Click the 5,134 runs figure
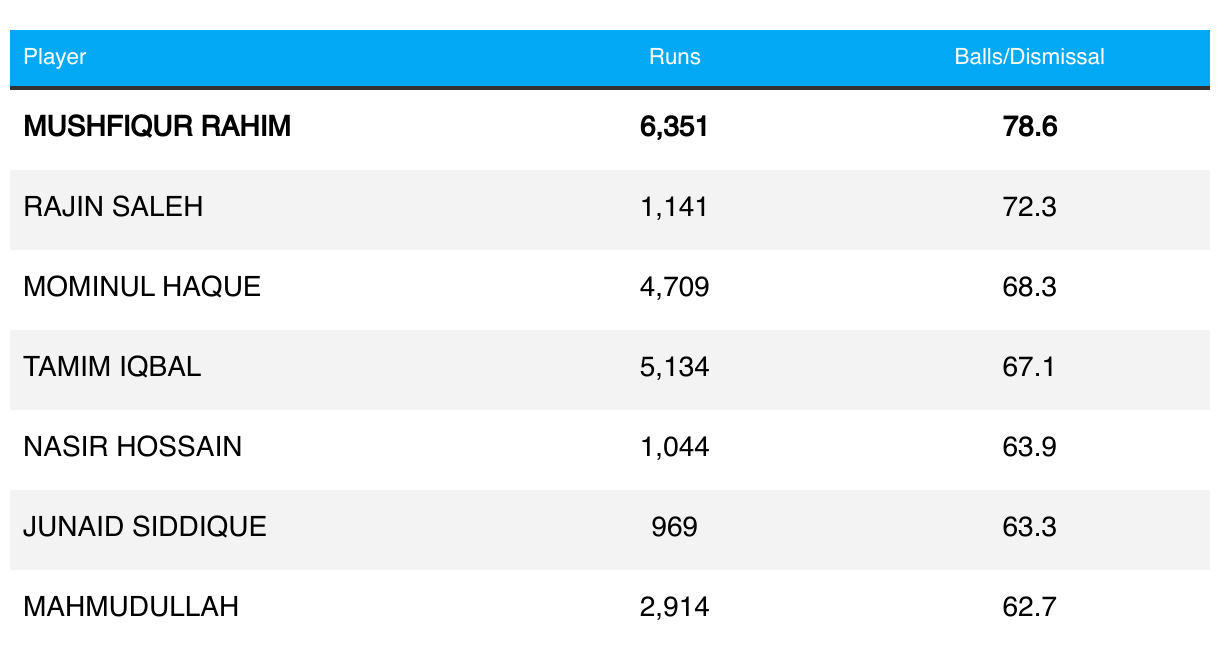This screenshot has width=1220, height=660. click(674, 367)
